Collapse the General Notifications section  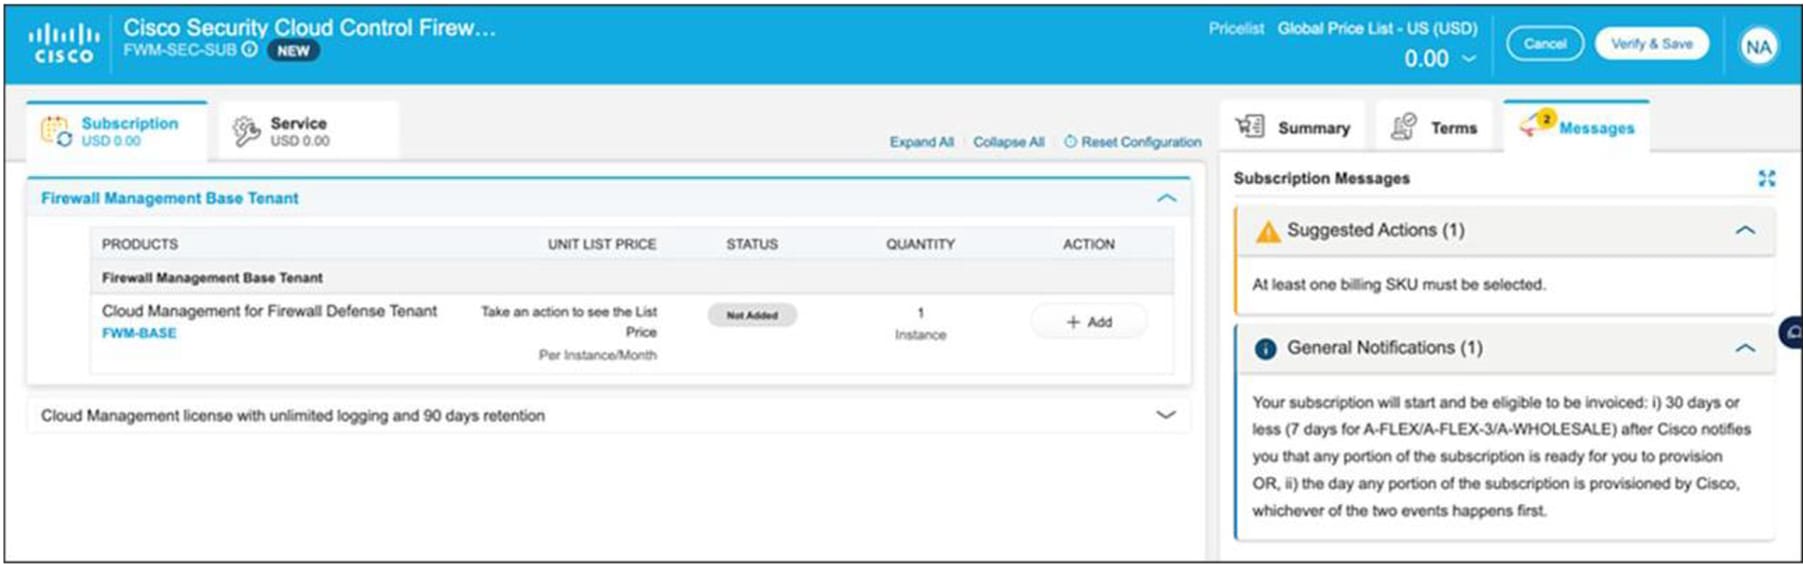pyautogui.click(x=1745, y=348)
